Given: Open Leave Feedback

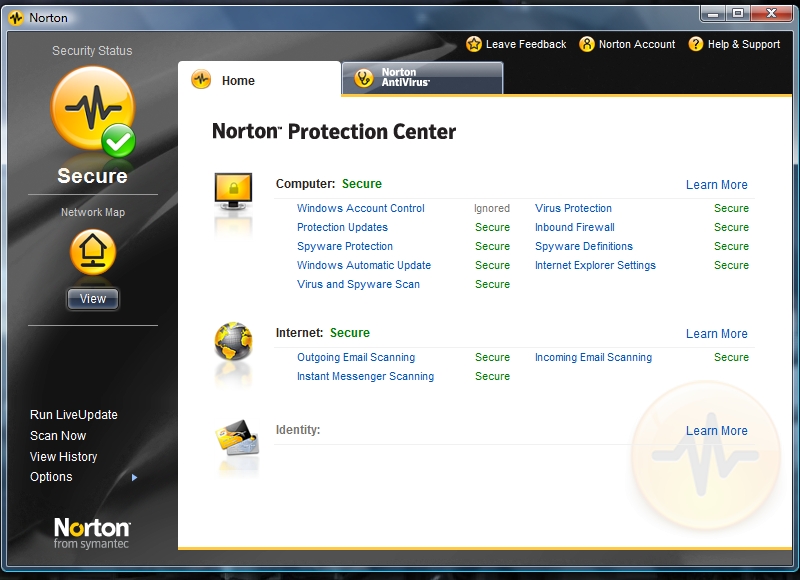Looking at the screenshot, I should tap(516, 44).
